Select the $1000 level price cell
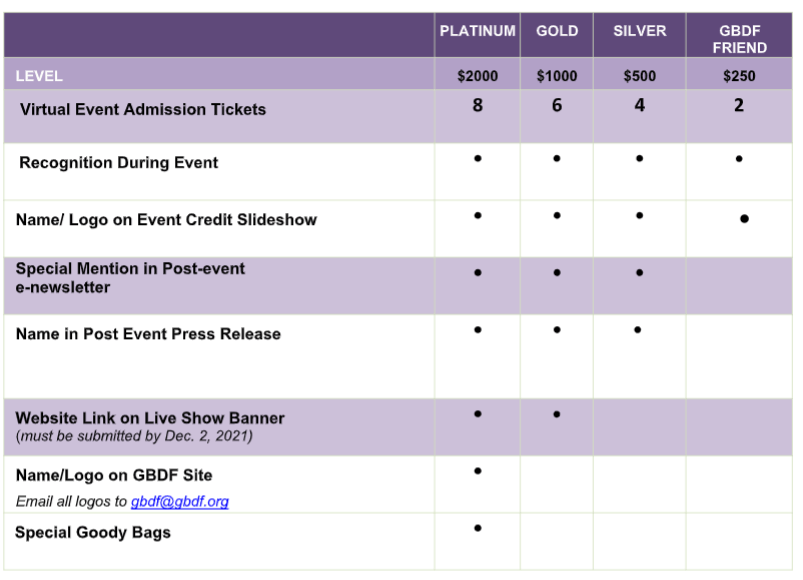This screenshot has width=803, height=580. pos(557,76)
